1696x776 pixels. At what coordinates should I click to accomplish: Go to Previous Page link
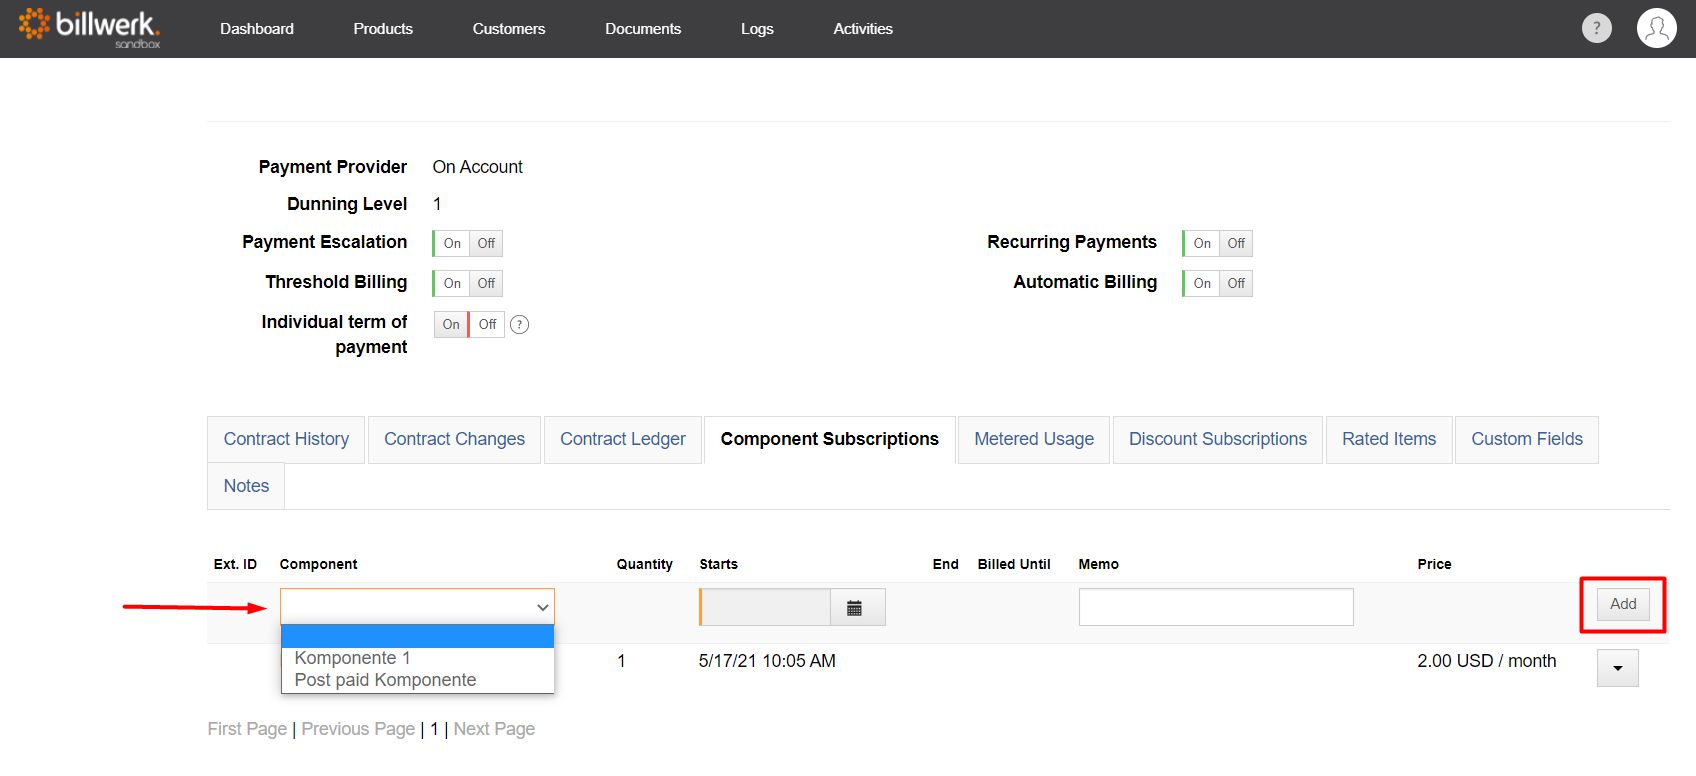pos(358,729)
